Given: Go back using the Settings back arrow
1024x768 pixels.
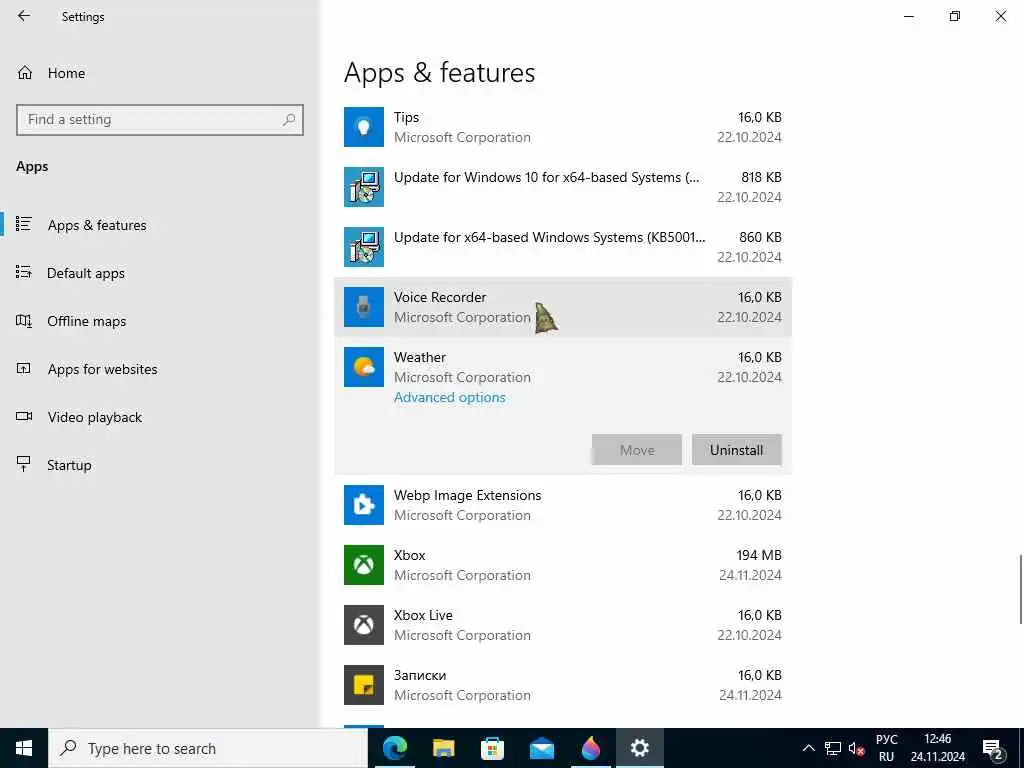Looking at the screenshot, I should click(24, 16).
